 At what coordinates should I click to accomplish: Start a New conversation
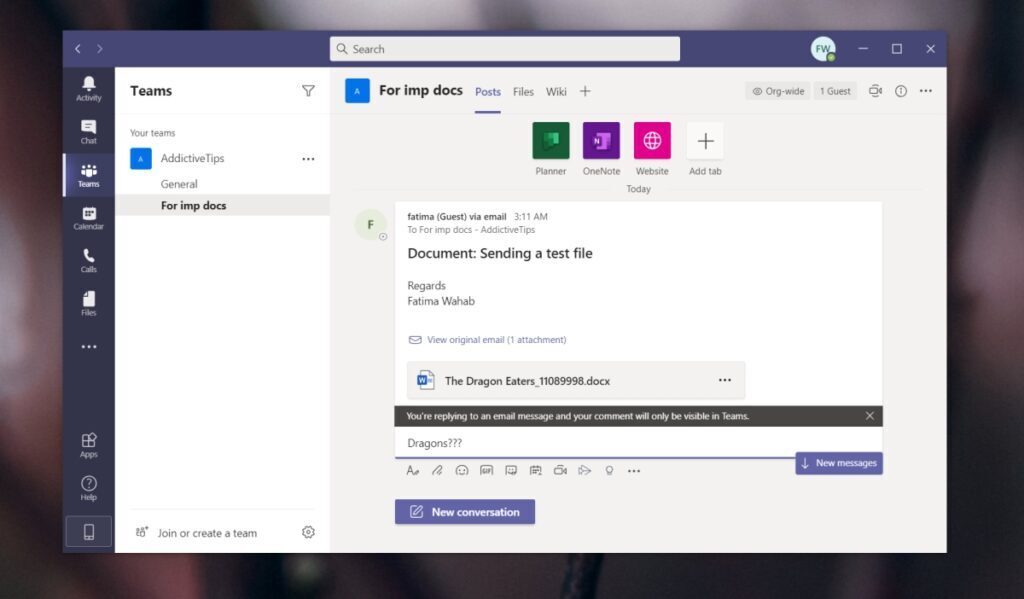click(464, 511)
